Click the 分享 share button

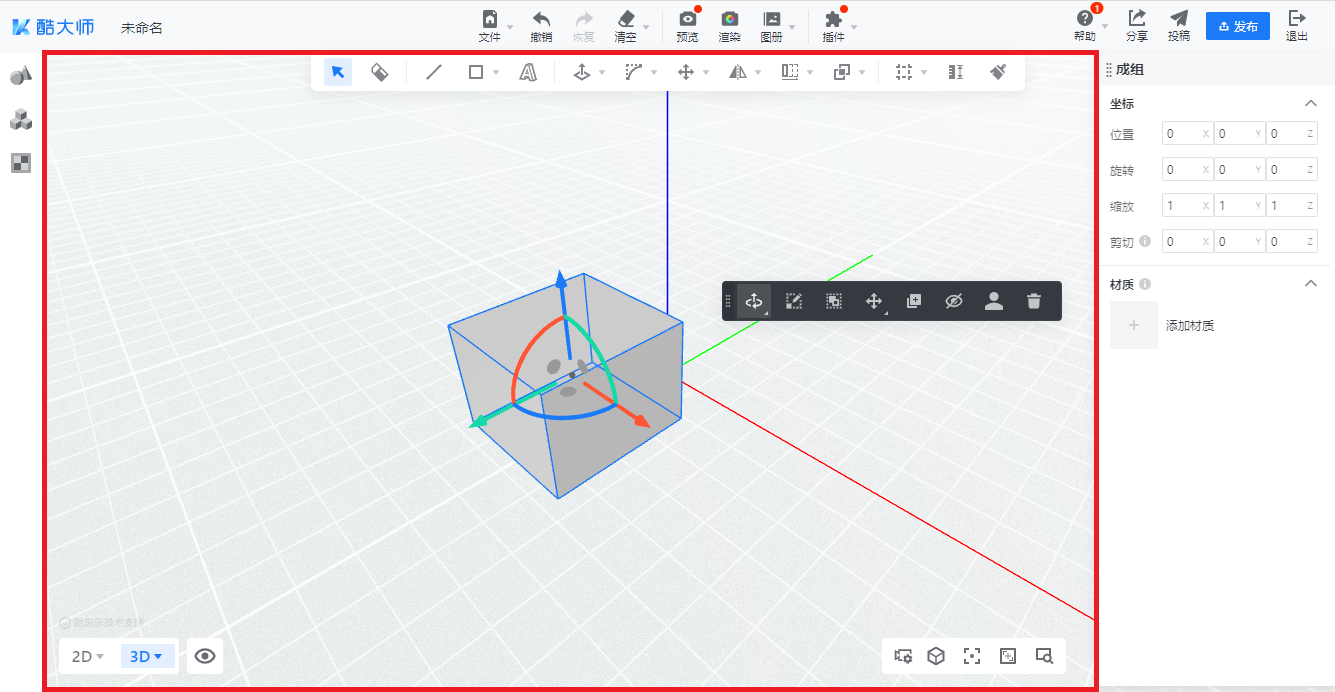tap(1137, 26)
